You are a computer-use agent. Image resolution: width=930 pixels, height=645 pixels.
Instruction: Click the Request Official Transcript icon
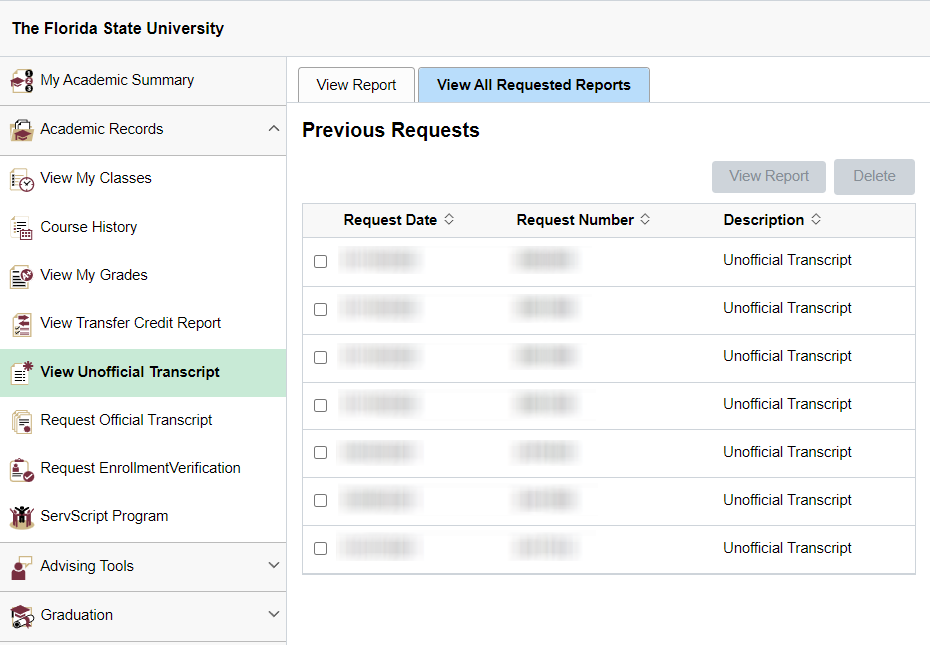coord(22,420)
